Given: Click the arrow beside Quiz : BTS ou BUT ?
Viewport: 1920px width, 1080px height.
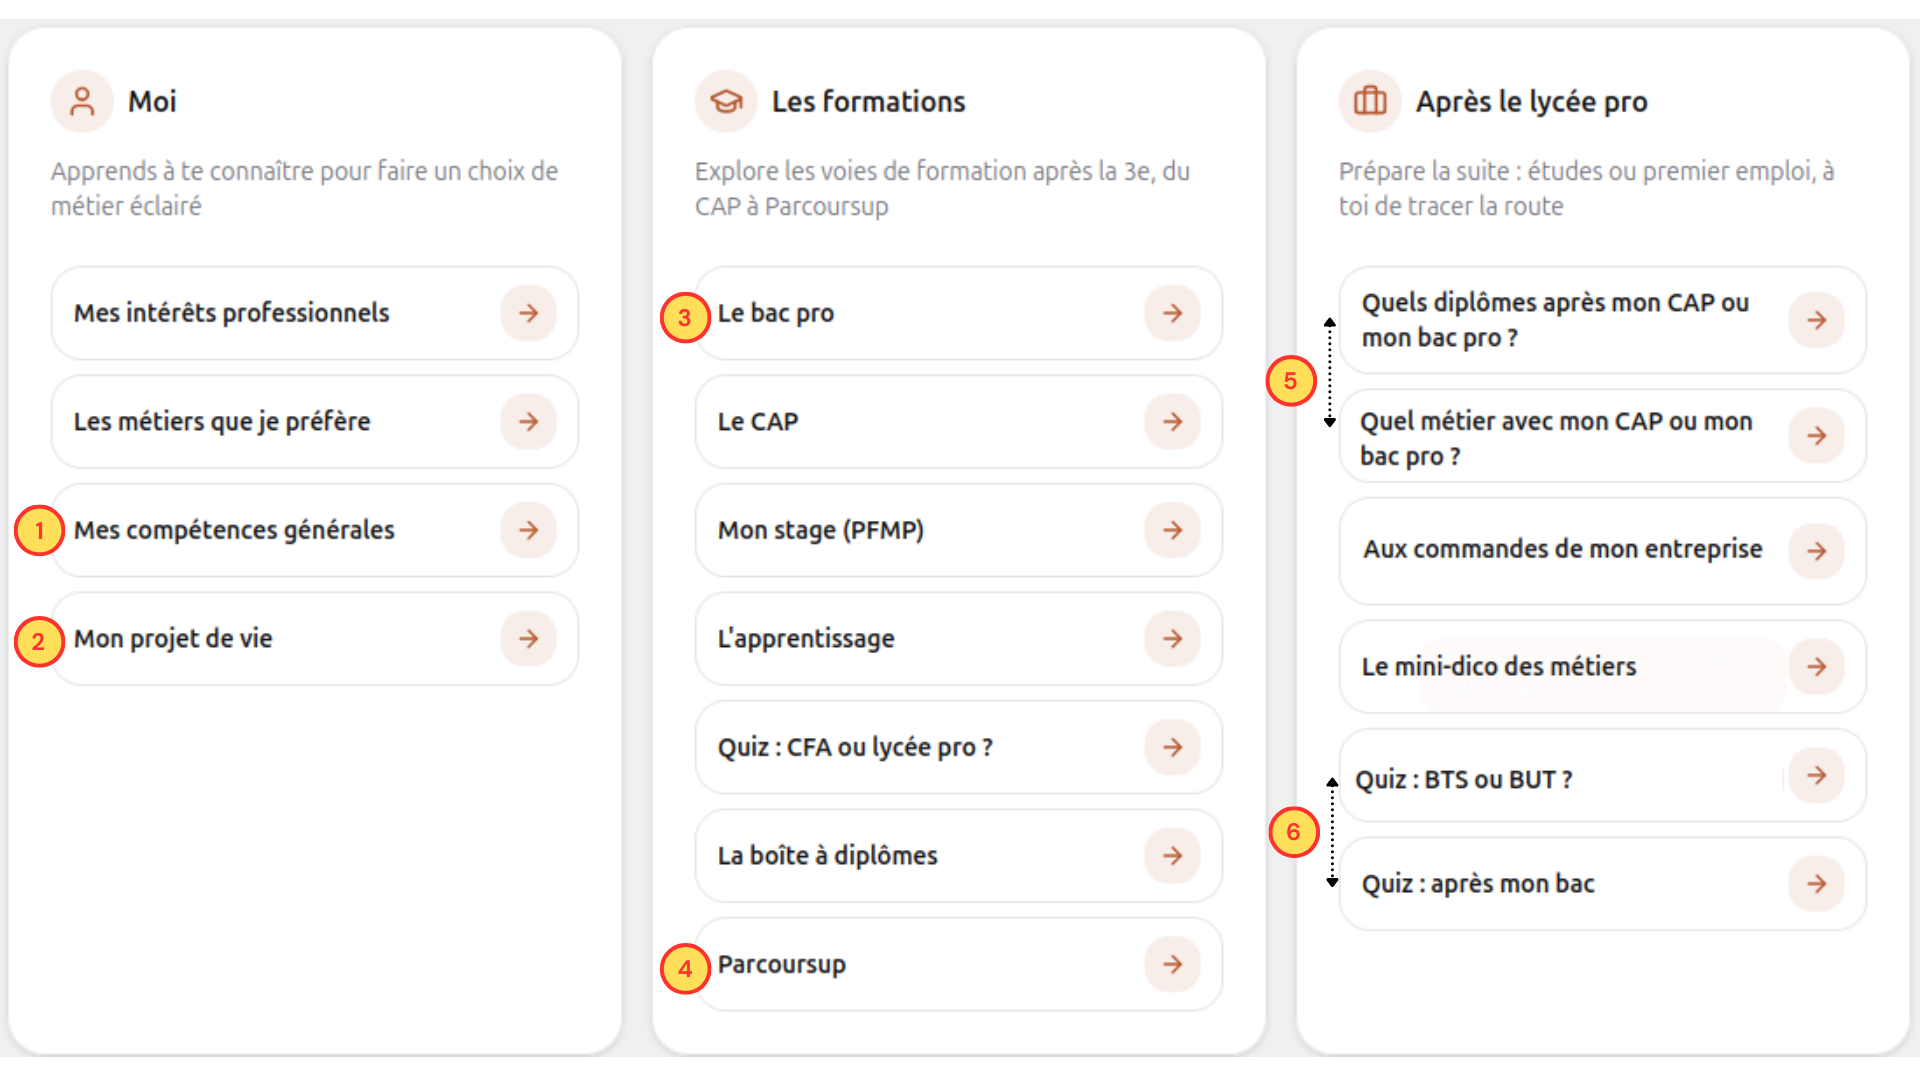Looking at the screenshot, I should click(1816, 775).
